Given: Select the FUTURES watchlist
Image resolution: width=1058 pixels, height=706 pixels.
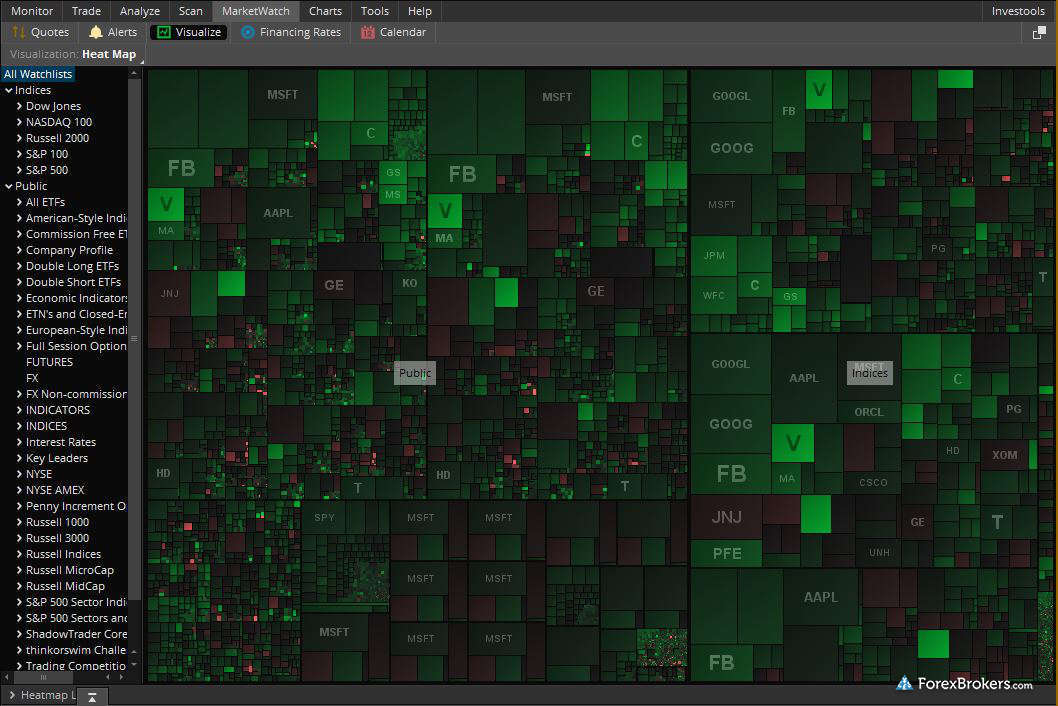Looking at the screenshot, I should click(x=49, y=362).
